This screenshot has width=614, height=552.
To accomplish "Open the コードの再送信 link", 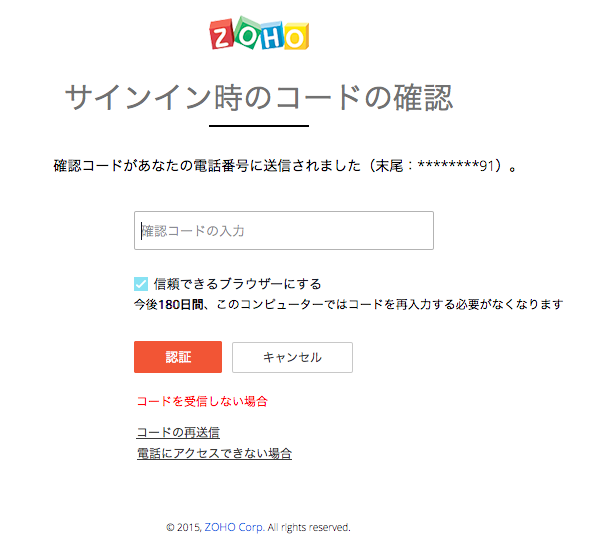I will 178,433.
